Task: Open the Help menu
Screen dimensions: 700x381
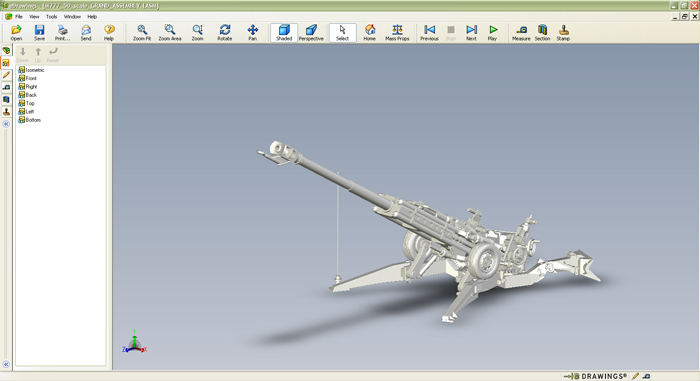Action: click(92, 17)
